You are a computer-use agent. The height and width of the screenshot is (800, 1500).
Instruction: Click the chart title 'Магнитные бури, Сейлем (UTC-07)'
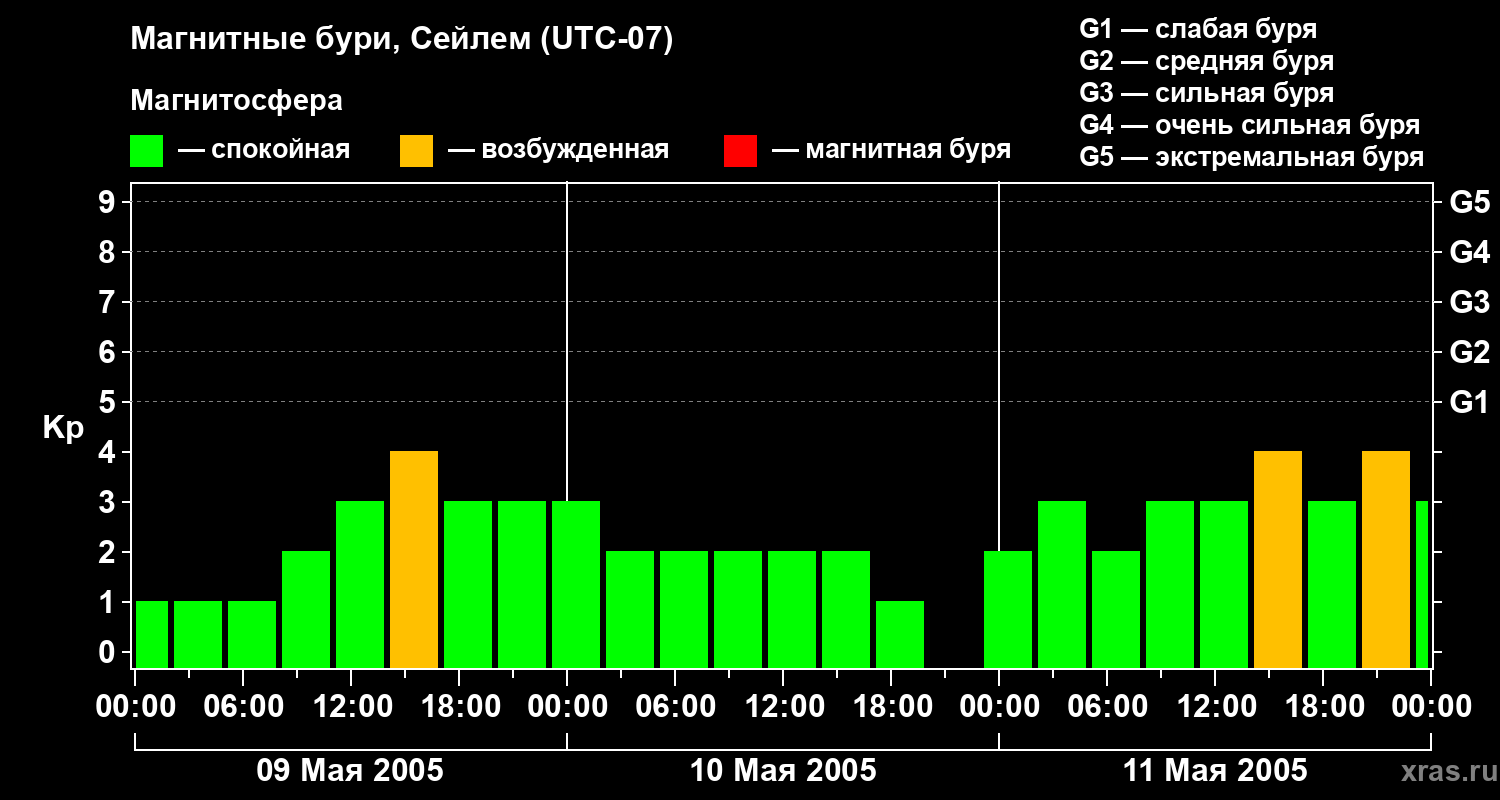point(402,40)
